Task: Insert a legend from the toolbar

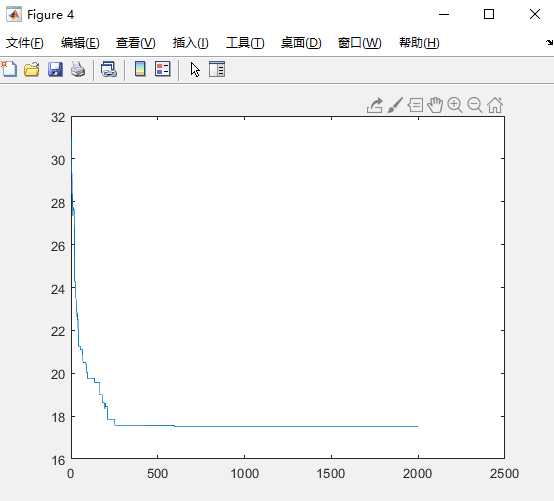Action: point(163,69)
